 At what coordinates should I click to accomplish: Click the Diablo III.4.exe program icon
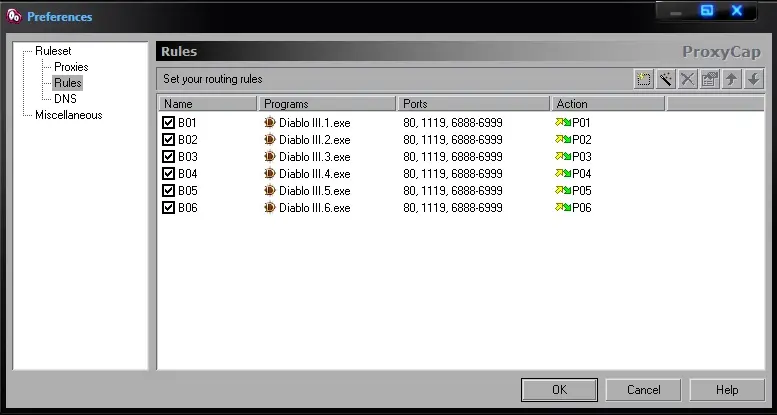[270, 174]
